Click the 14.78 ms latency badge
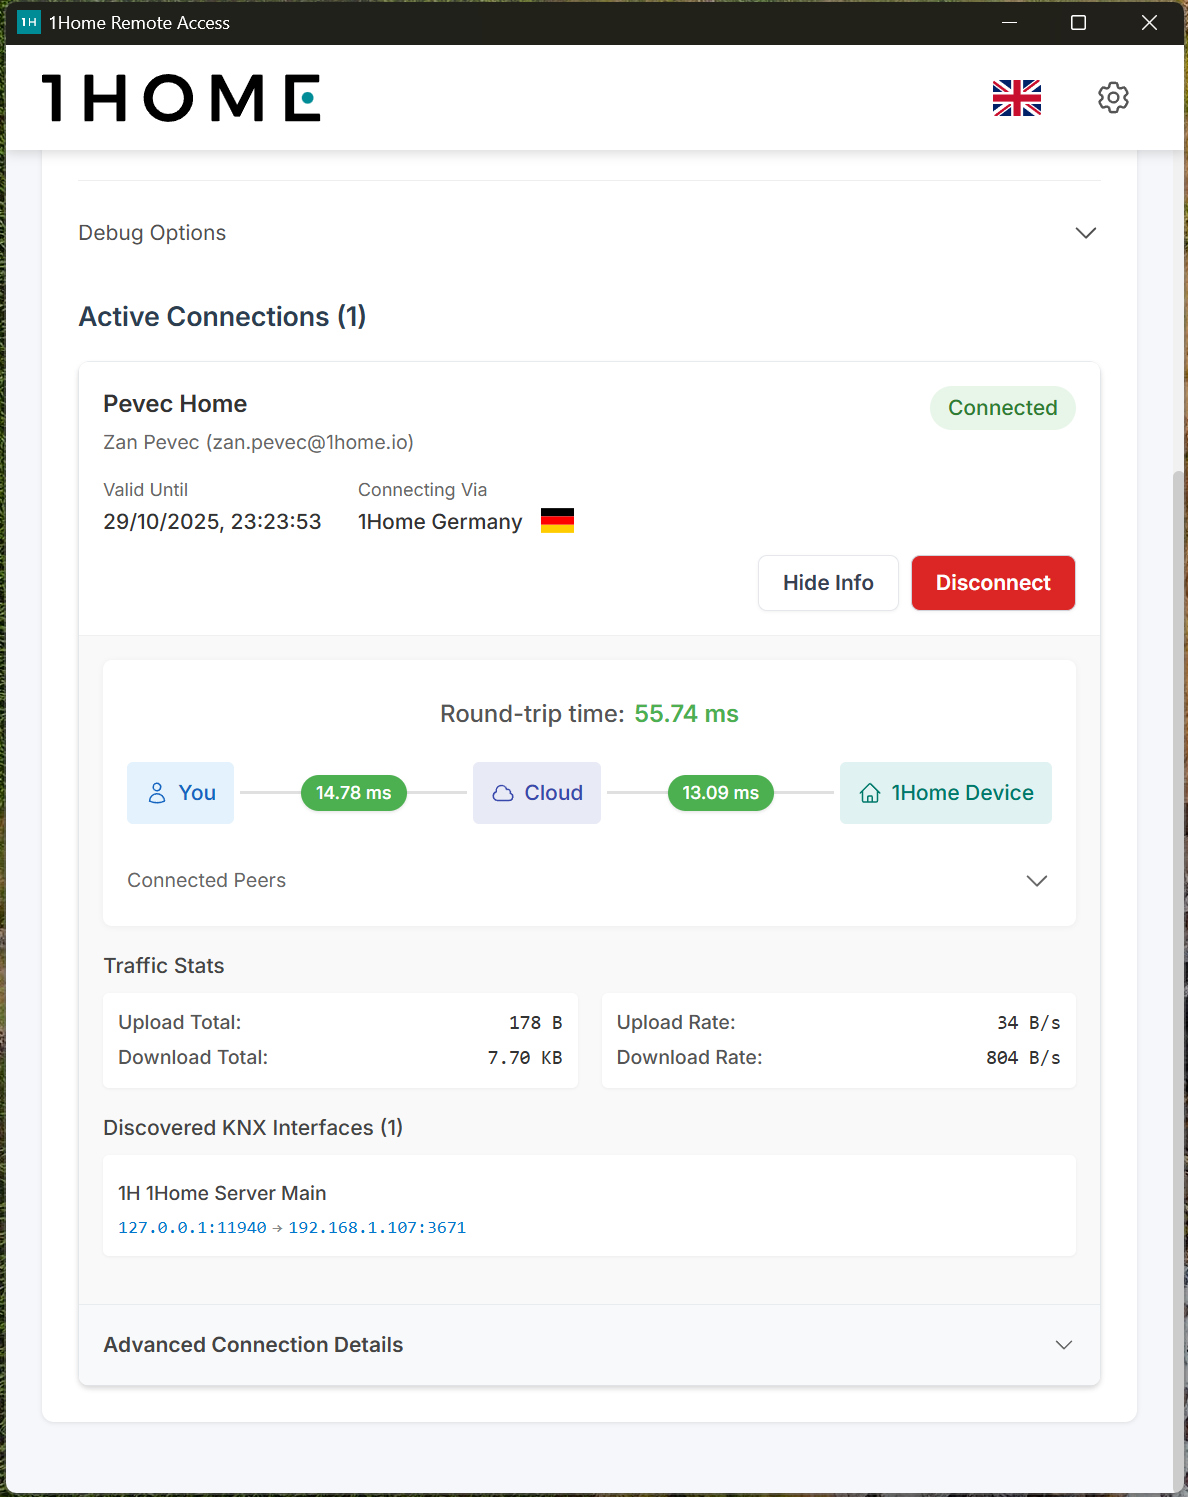Screen dimensions: 1188x1497 354,793
